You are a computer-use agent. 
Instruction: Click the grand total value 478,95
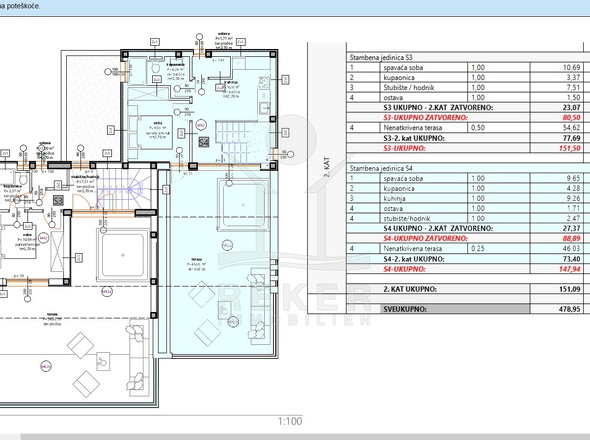click(569, 309)
